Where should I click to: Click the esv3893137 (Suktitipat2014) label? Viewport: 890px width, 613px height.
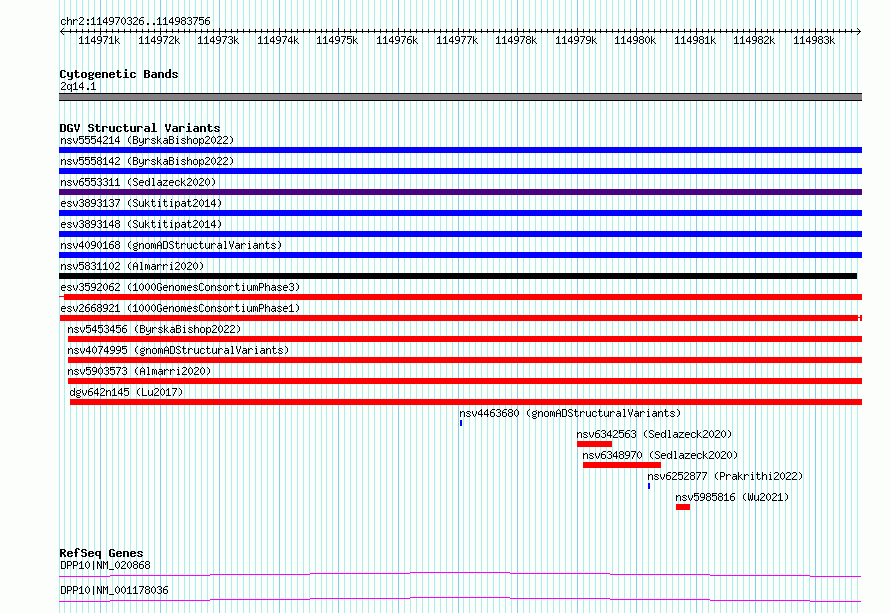(x=141, y=203)
